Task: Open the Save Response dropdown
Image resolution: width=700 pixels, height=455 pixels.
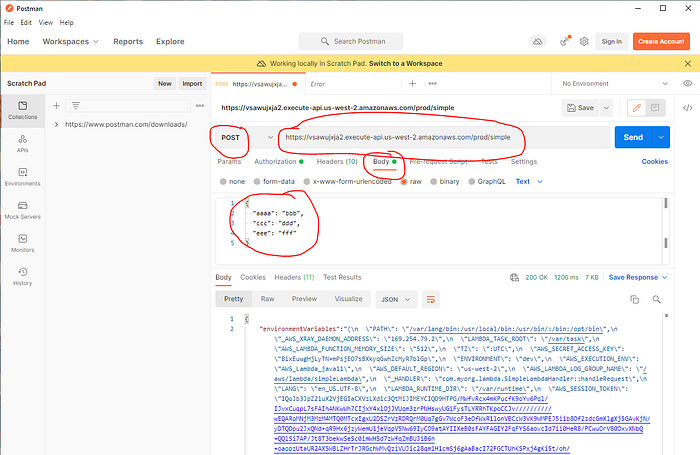Action: point(638,277)
